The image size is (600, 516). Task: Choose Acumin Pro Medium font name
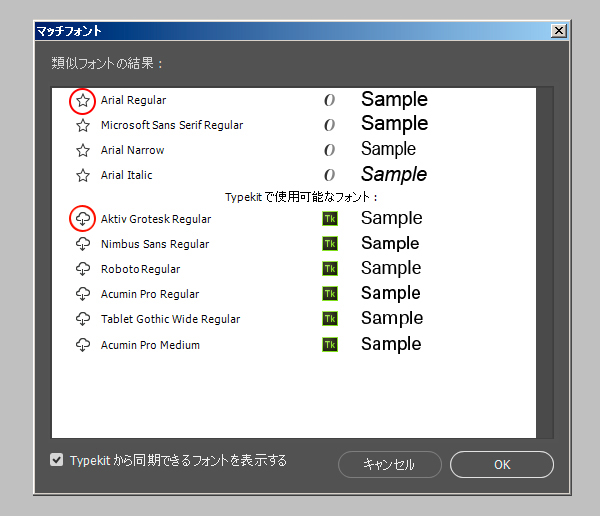tap(150, 345)
